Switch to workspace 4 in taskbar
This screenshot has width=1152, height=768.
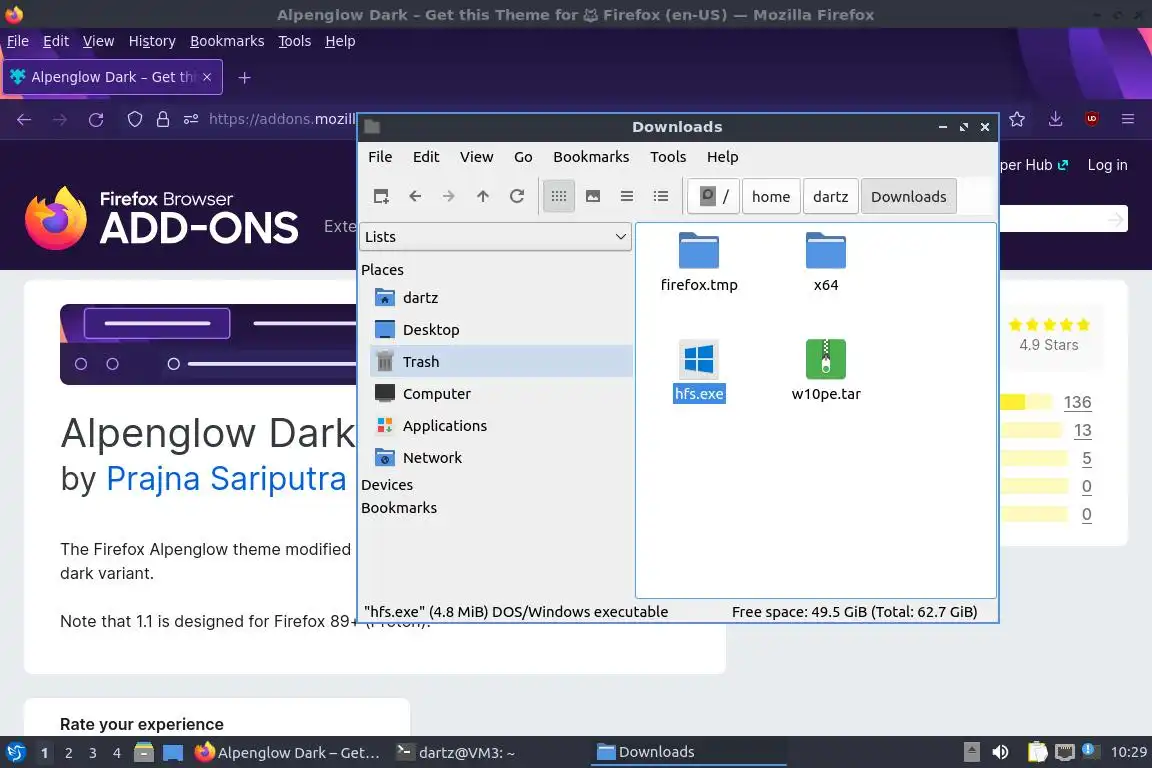tap(116, 753)
